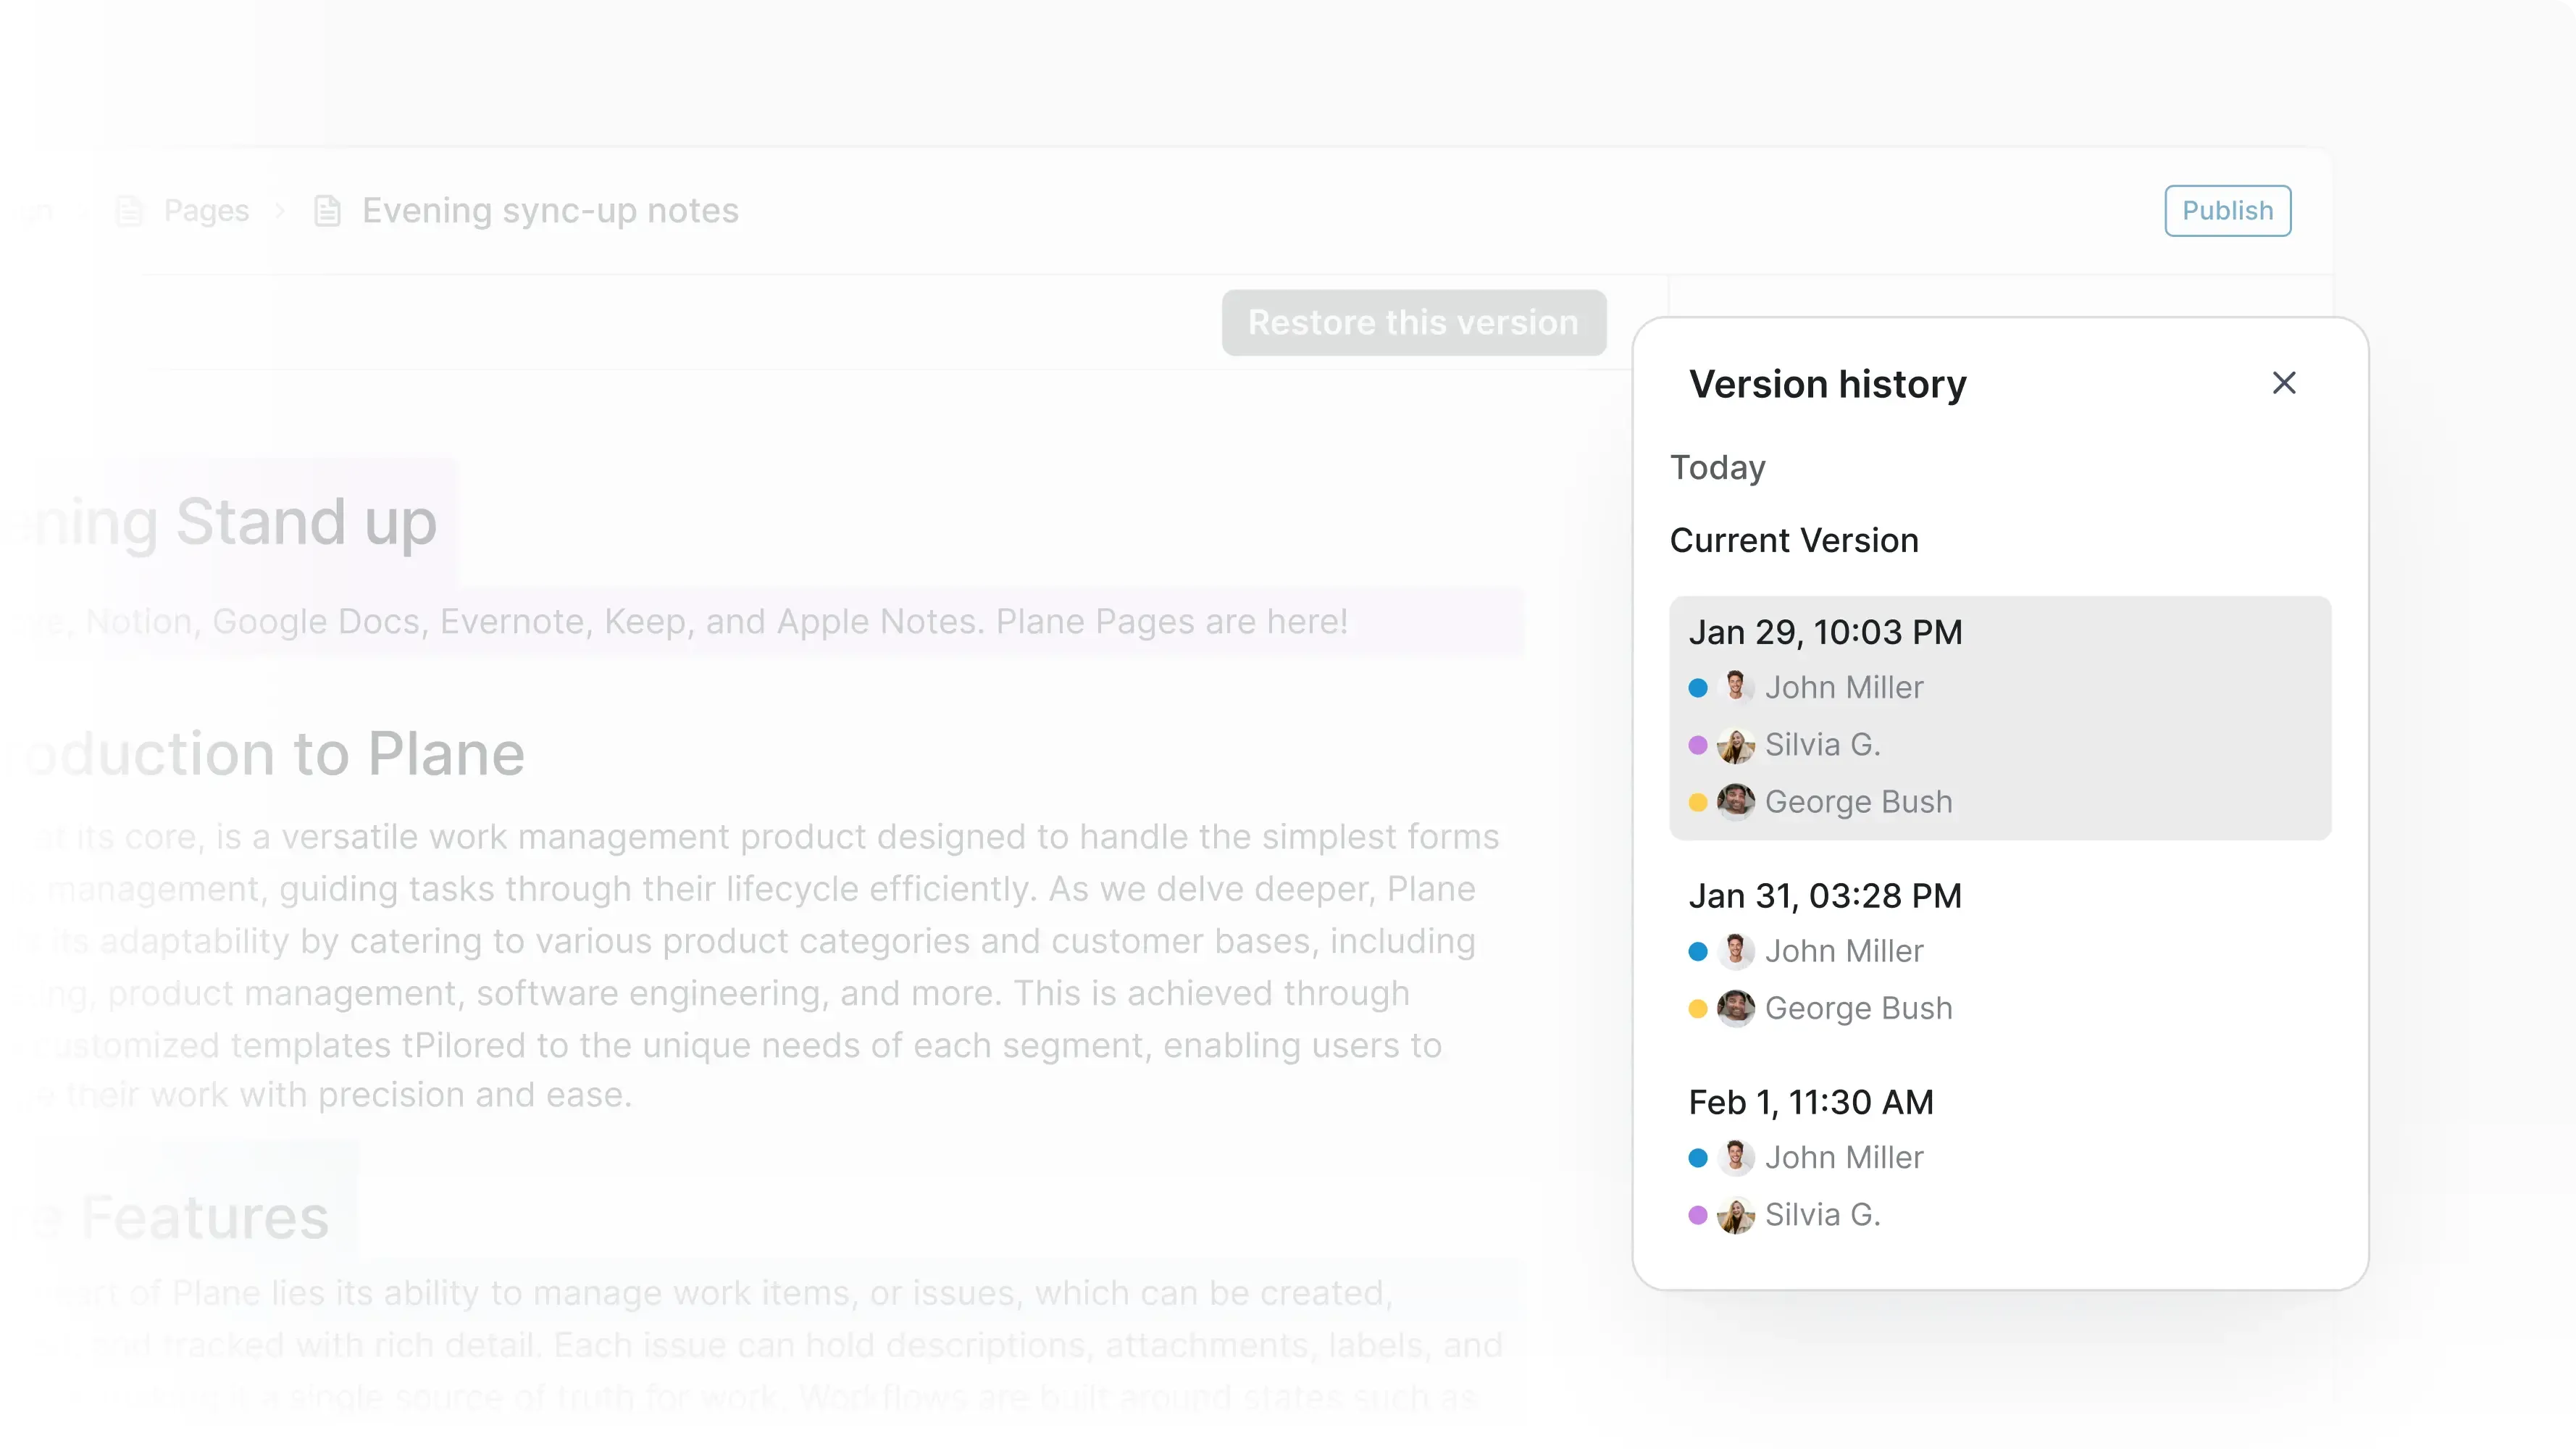This screenshot has width=2576, height=1449.
Task: Expand the Jan 29, 10:03 PM version entry
Action: [x=1825, y=631]
